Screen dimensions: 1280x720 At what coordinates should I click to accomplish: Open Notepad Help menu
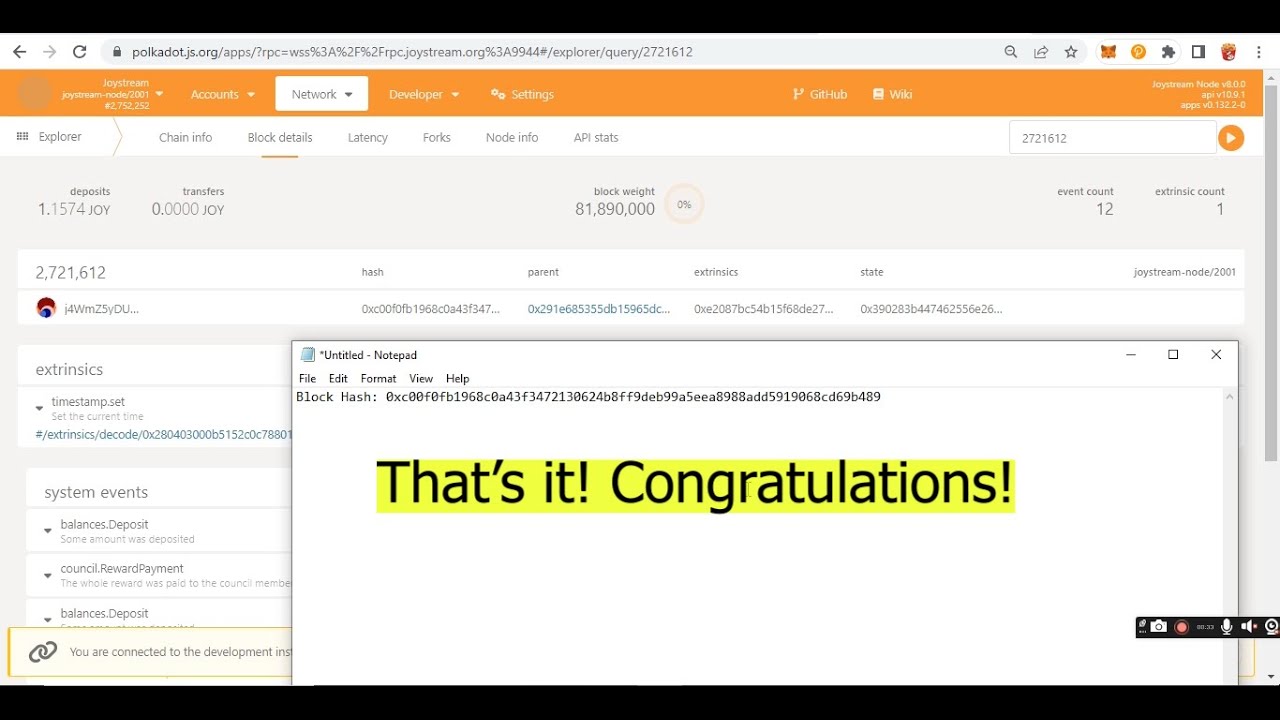click(457, 378)
